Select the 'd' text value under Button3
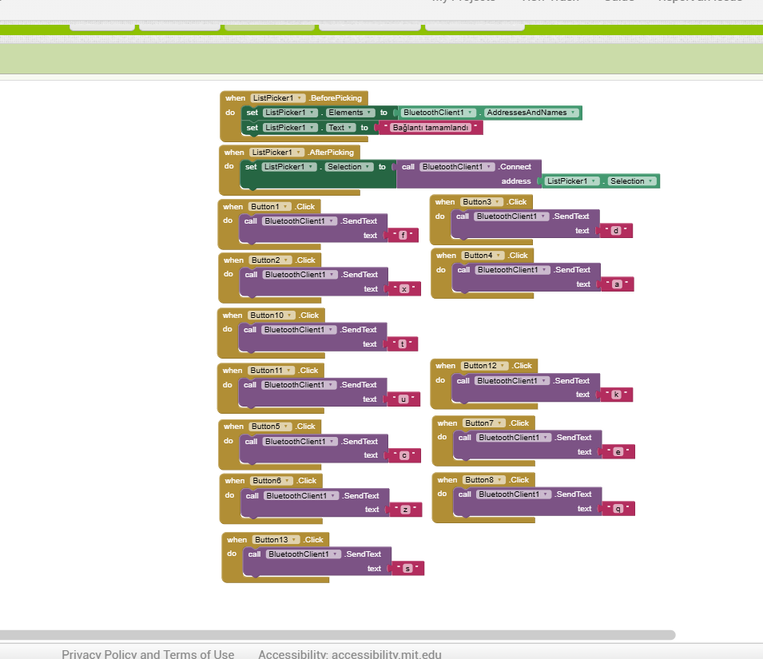 tap(616, 231)
